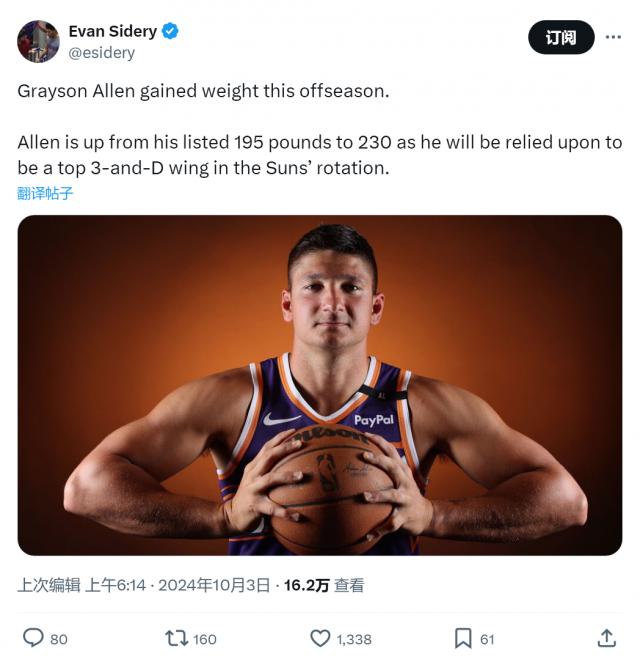Bookmark this post
The height and width of the screenshot is (659, 640).
tap(463, 638)
